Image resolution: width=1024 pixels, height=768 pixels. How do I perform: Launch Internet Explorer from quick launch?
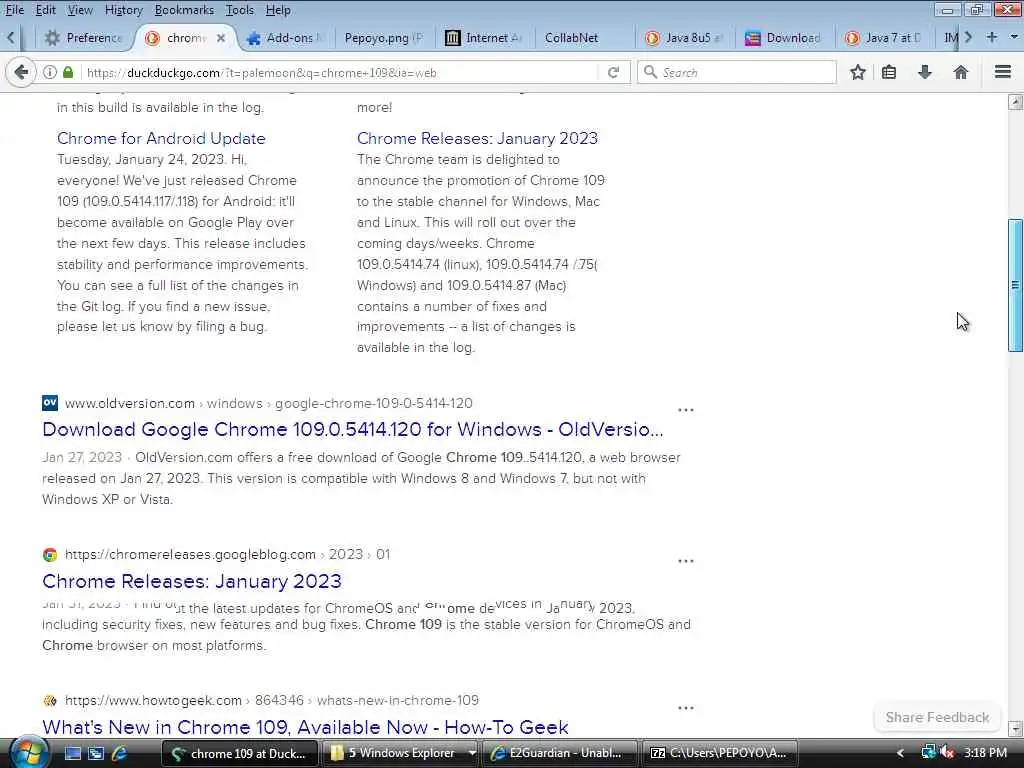tap(120, 754)
